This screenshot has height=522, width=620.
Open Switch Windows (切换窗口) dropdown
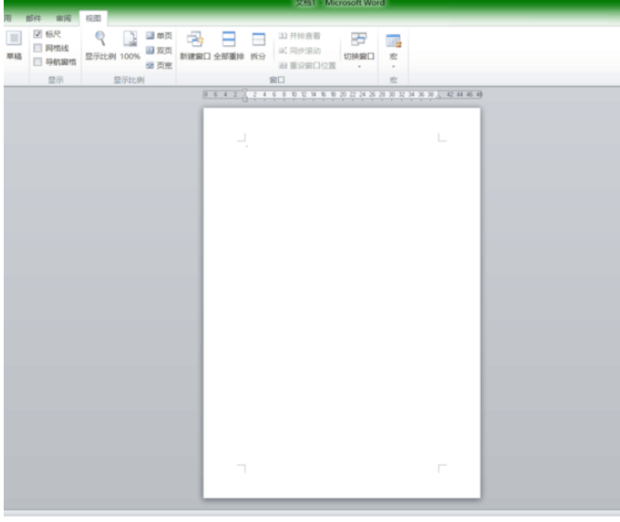pyautogui.click(x=359, y=49)
